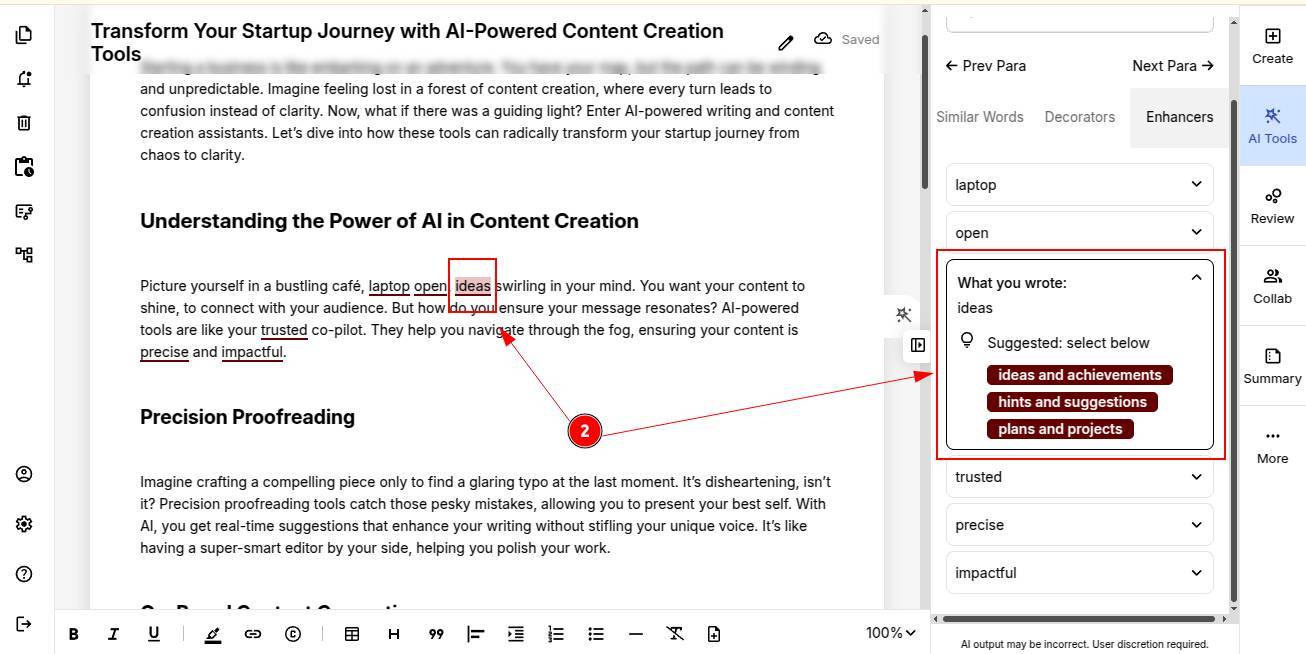The height and width of the screenshot is (654, 1306).
Task: Click the edit title pencil icon
Action: 786,42
